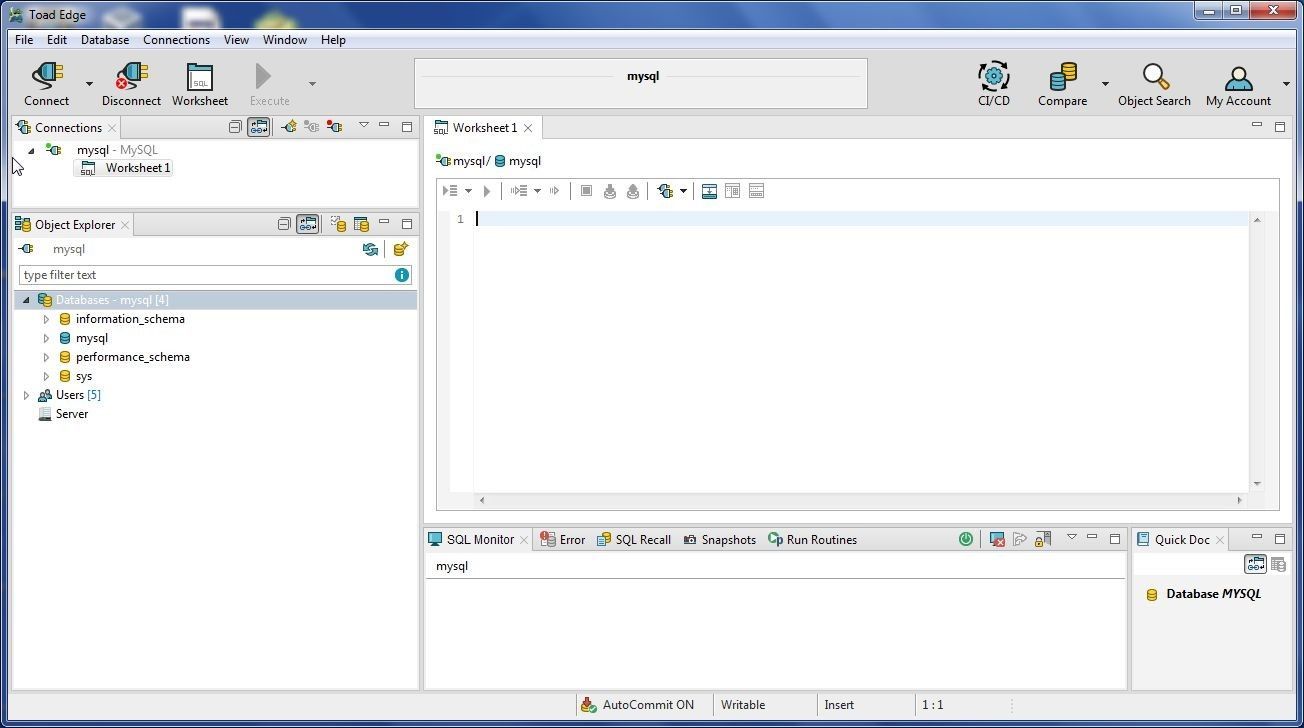Click the table-database icon in Object Explorer toolbar
The width and height of the screenshot is (1304, 728).
coord(361,224)
